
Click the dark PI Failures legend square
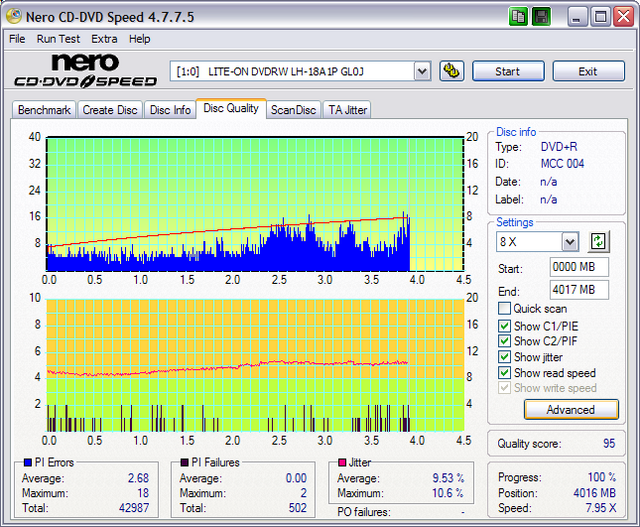point(184,463)
